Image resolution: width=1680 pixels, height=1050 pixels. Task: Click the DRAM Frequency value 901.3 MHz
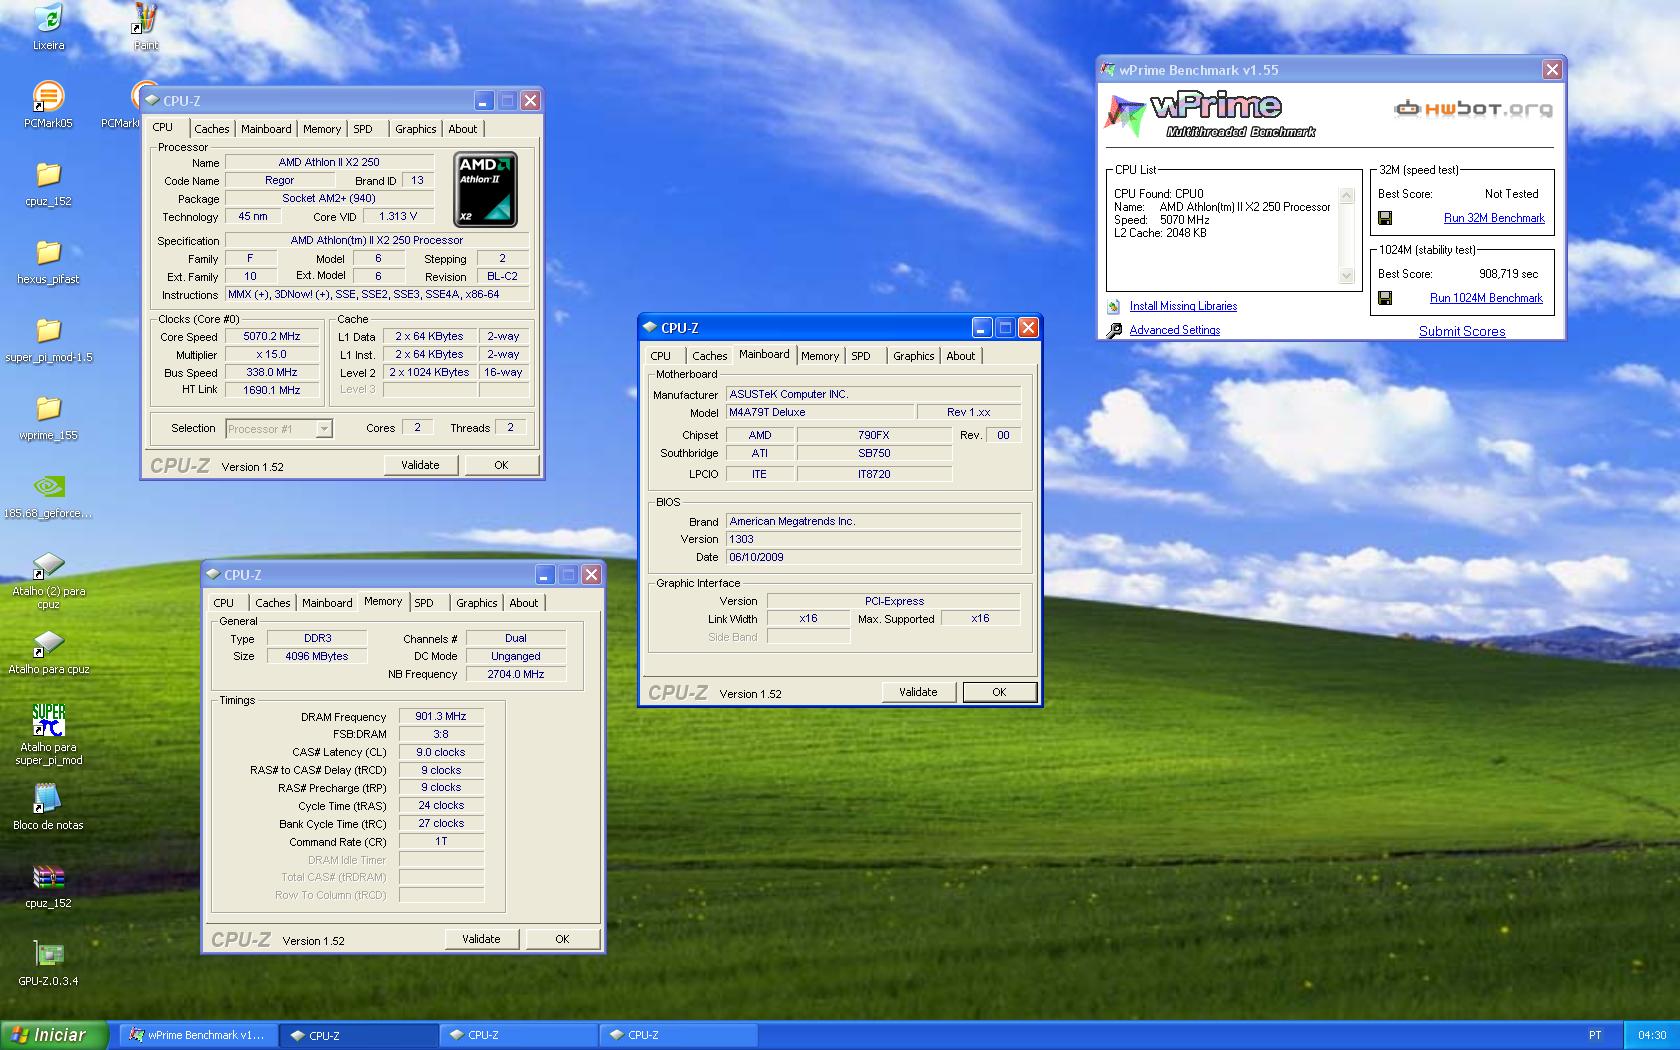coord(441,716)
